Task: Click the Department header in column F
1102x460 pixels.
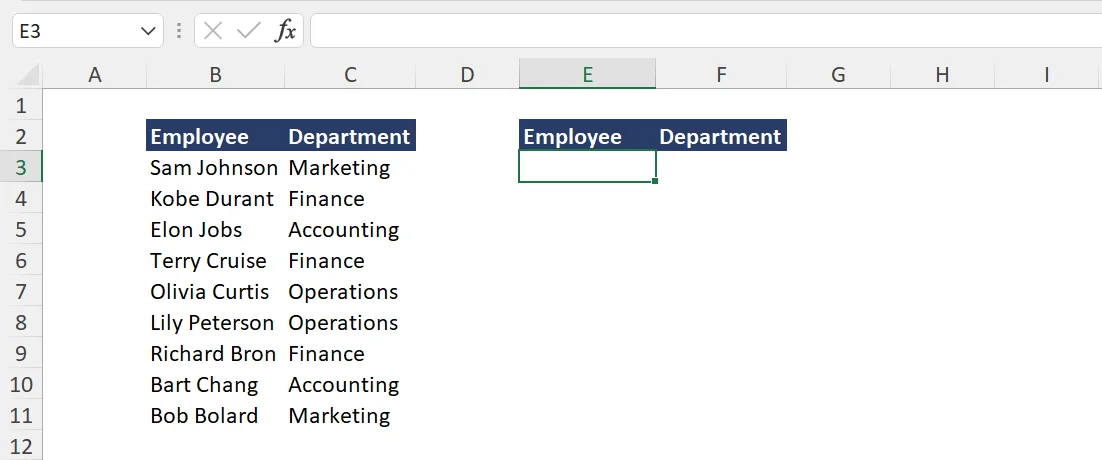Action: point(720,136)
